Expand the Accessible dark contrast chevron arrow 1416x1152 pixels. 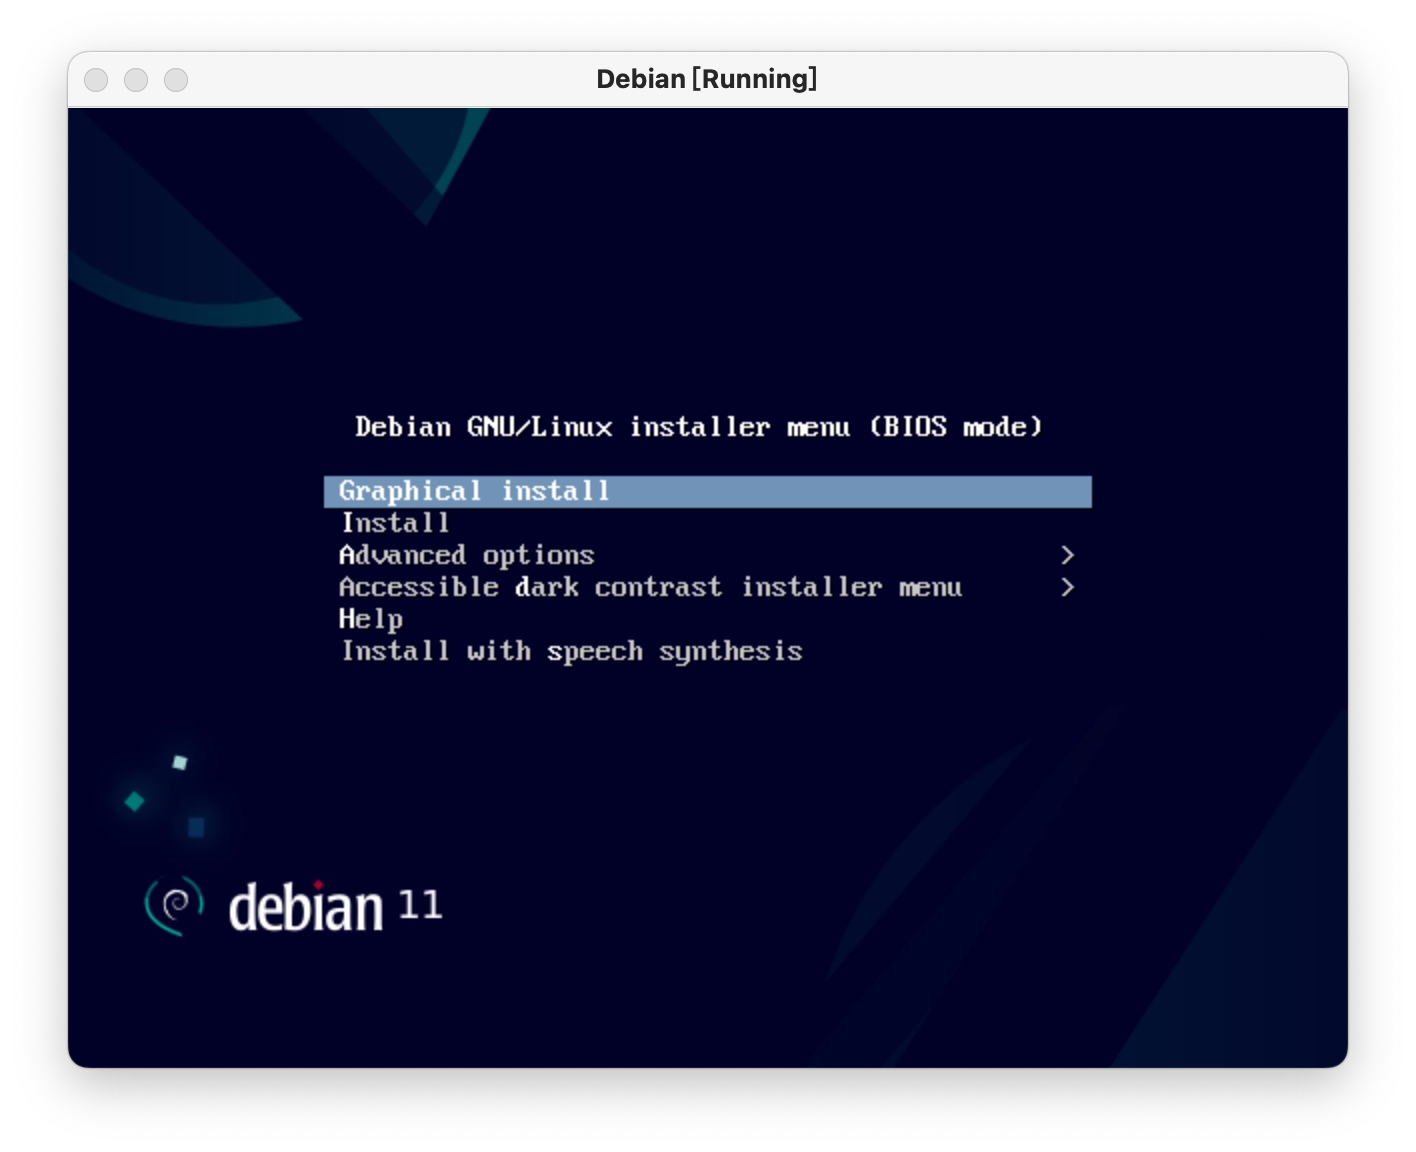click(1067, 587)
